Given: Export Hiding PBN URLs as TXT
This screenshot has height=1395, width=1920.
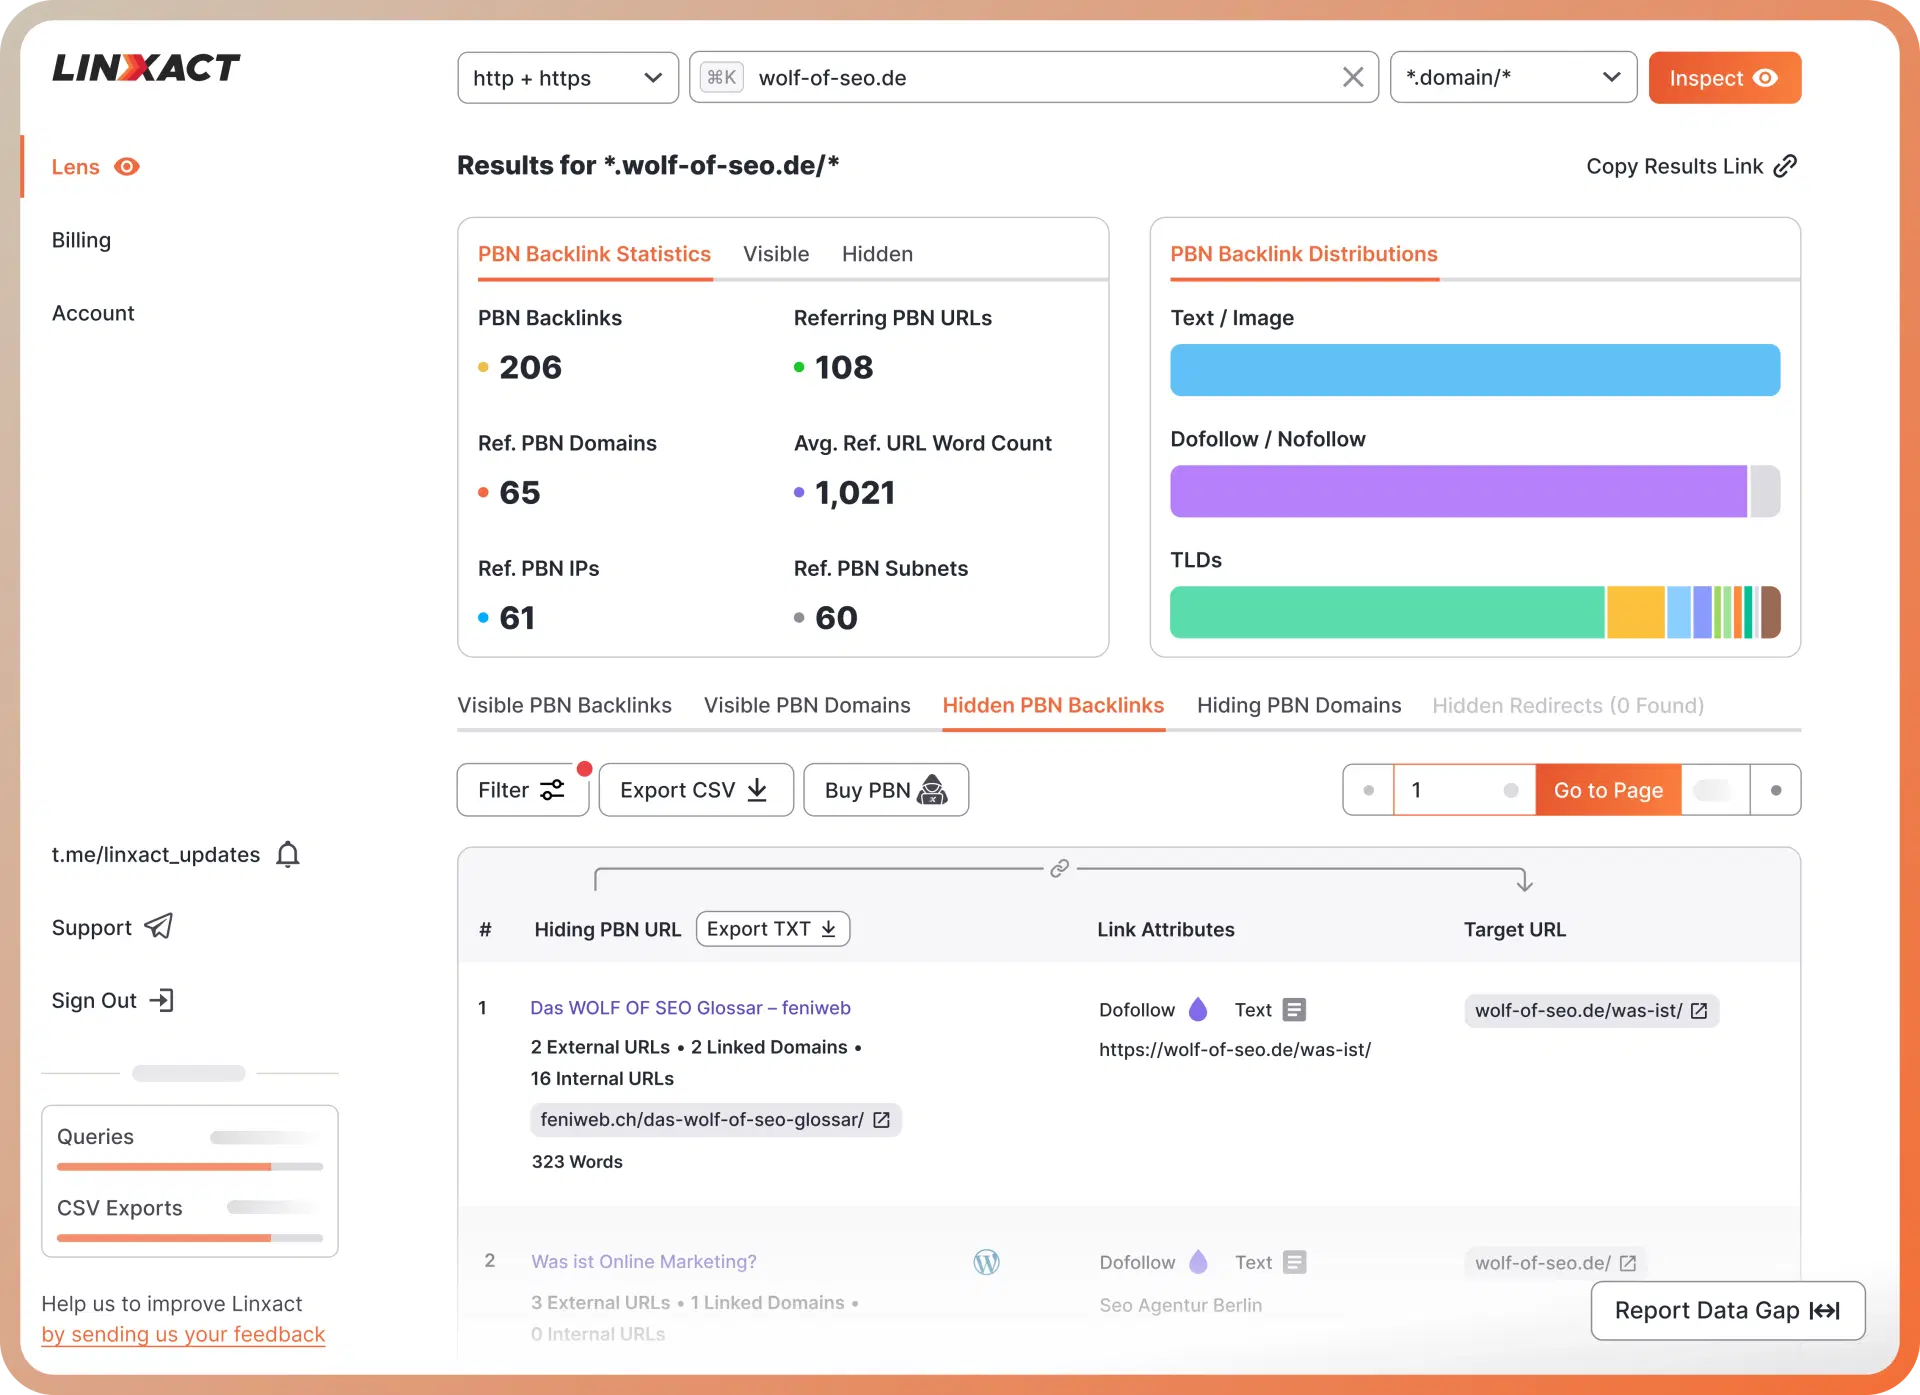Looking at the screenshot, I should click(773, 929).
